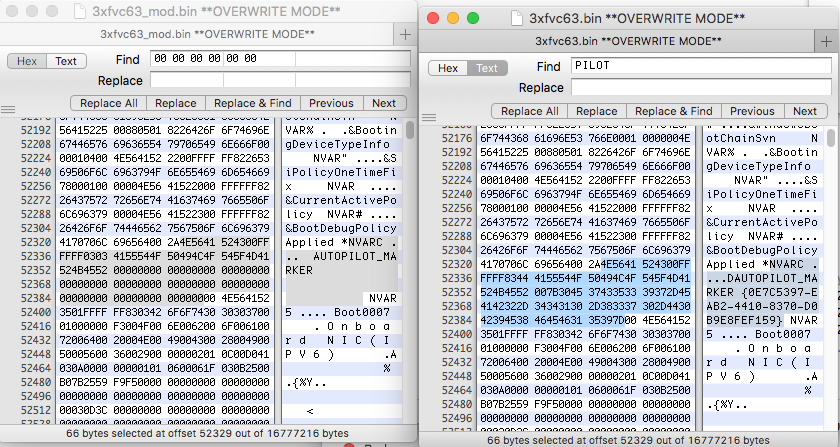Click offset 52336 in 3xfvc63_mod.bin window
840x447 pixels.
coord(36,256)
